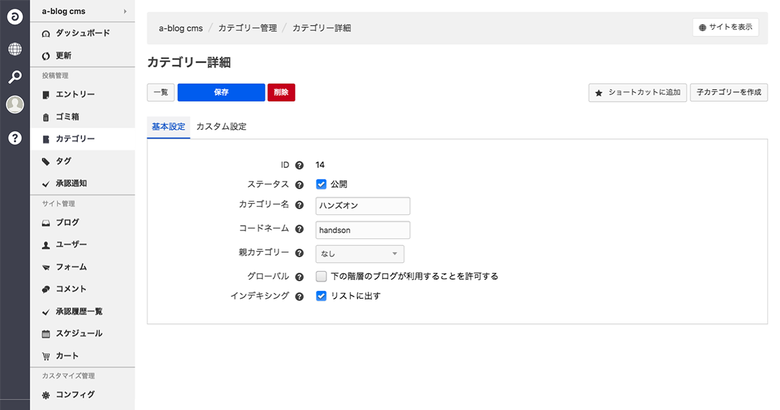Click the ユーザー person icon

(x=46, y=245)
